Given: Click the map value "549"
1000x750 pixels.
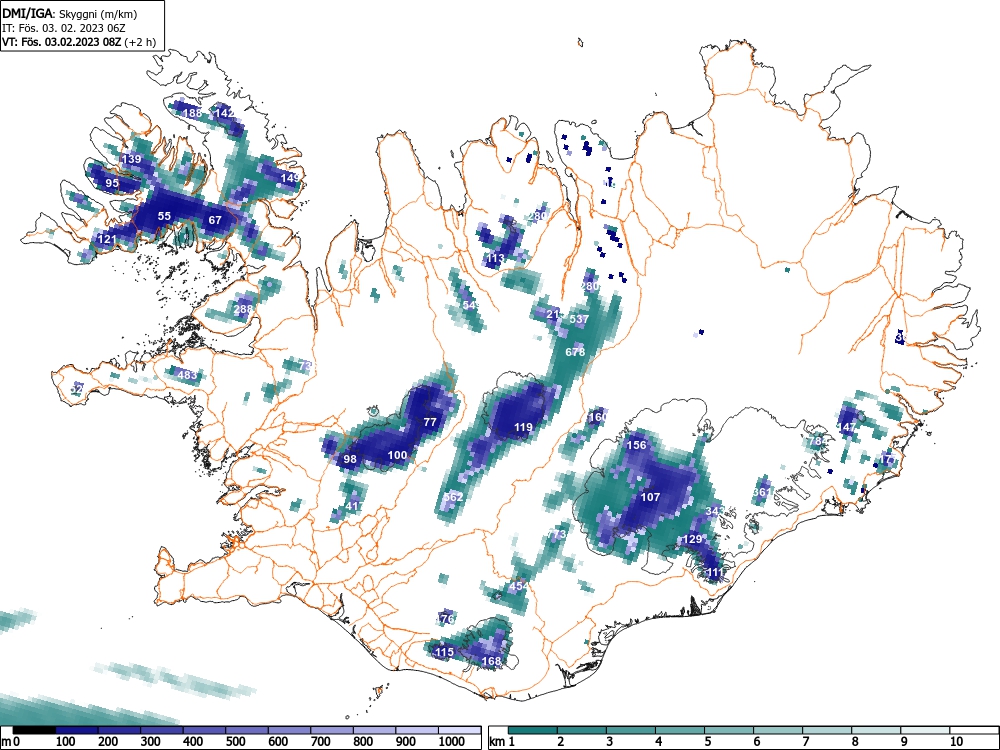Looking at the screenshot, I should tap(472, 305).
